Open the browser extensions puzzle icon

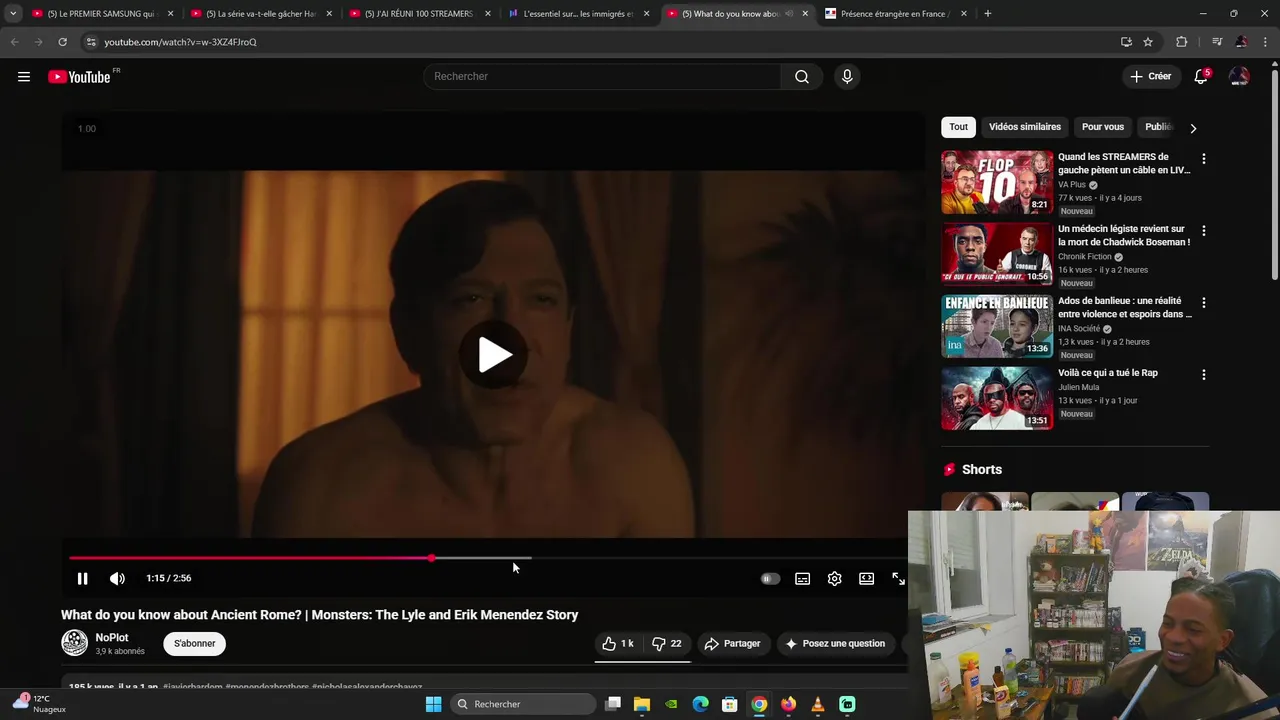point(1182,42)
